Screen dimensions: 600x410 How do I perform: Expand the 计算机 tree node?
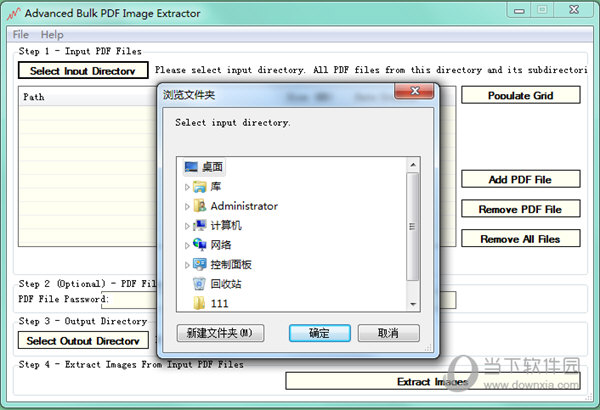[187, 226]
